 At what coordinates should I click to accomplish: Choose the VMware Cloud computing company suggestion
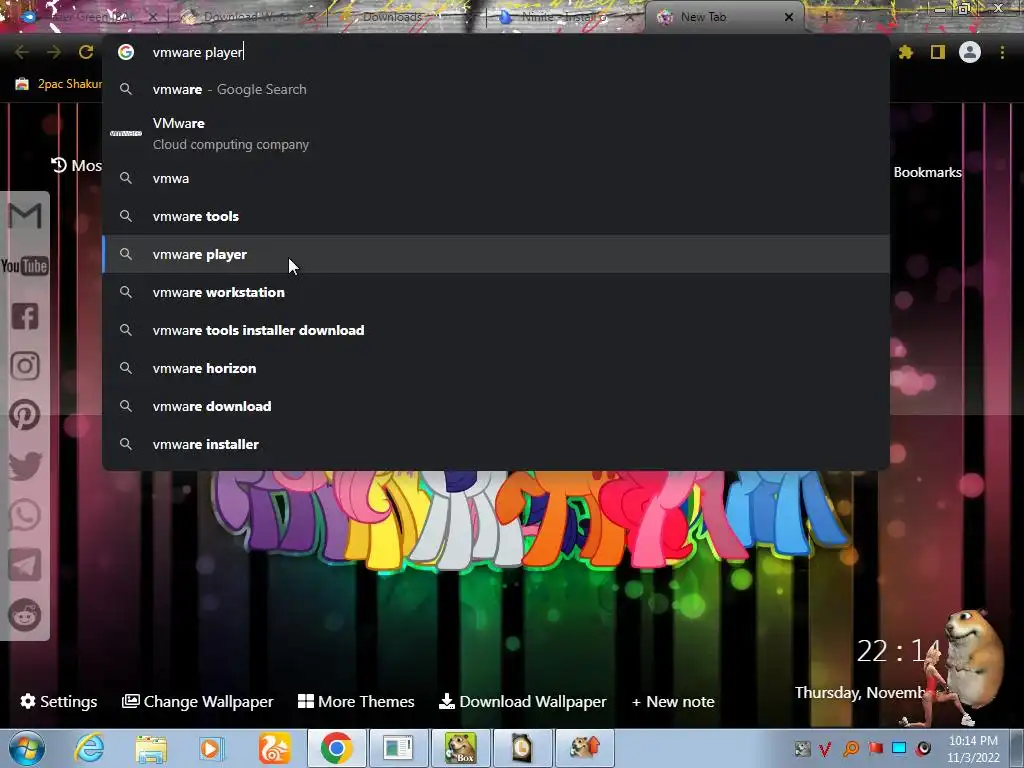[496, 134]
